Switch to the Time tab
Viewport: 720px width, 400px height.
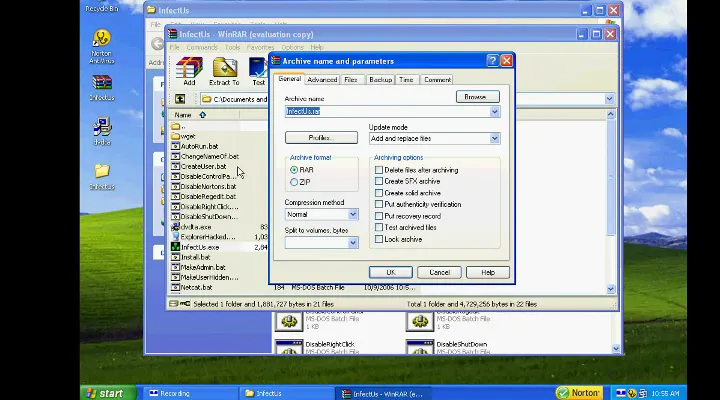pyautogui.click(x=406, y=79)
